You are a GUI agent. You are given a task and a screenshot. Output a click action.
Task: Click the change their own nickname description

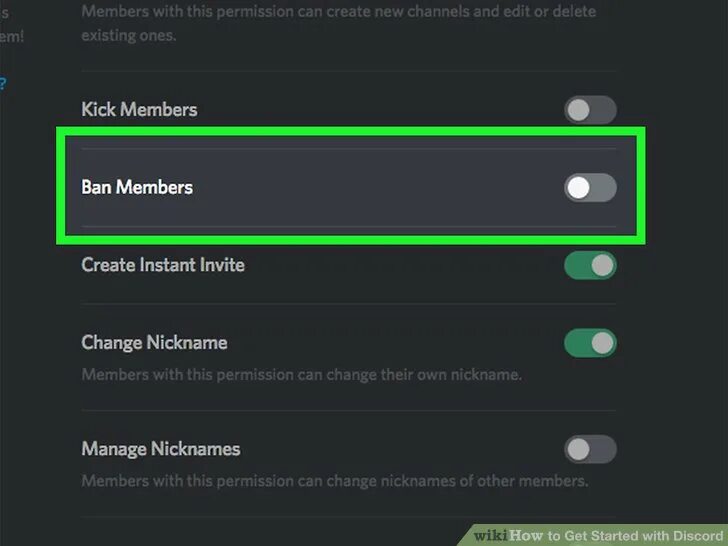302,374
